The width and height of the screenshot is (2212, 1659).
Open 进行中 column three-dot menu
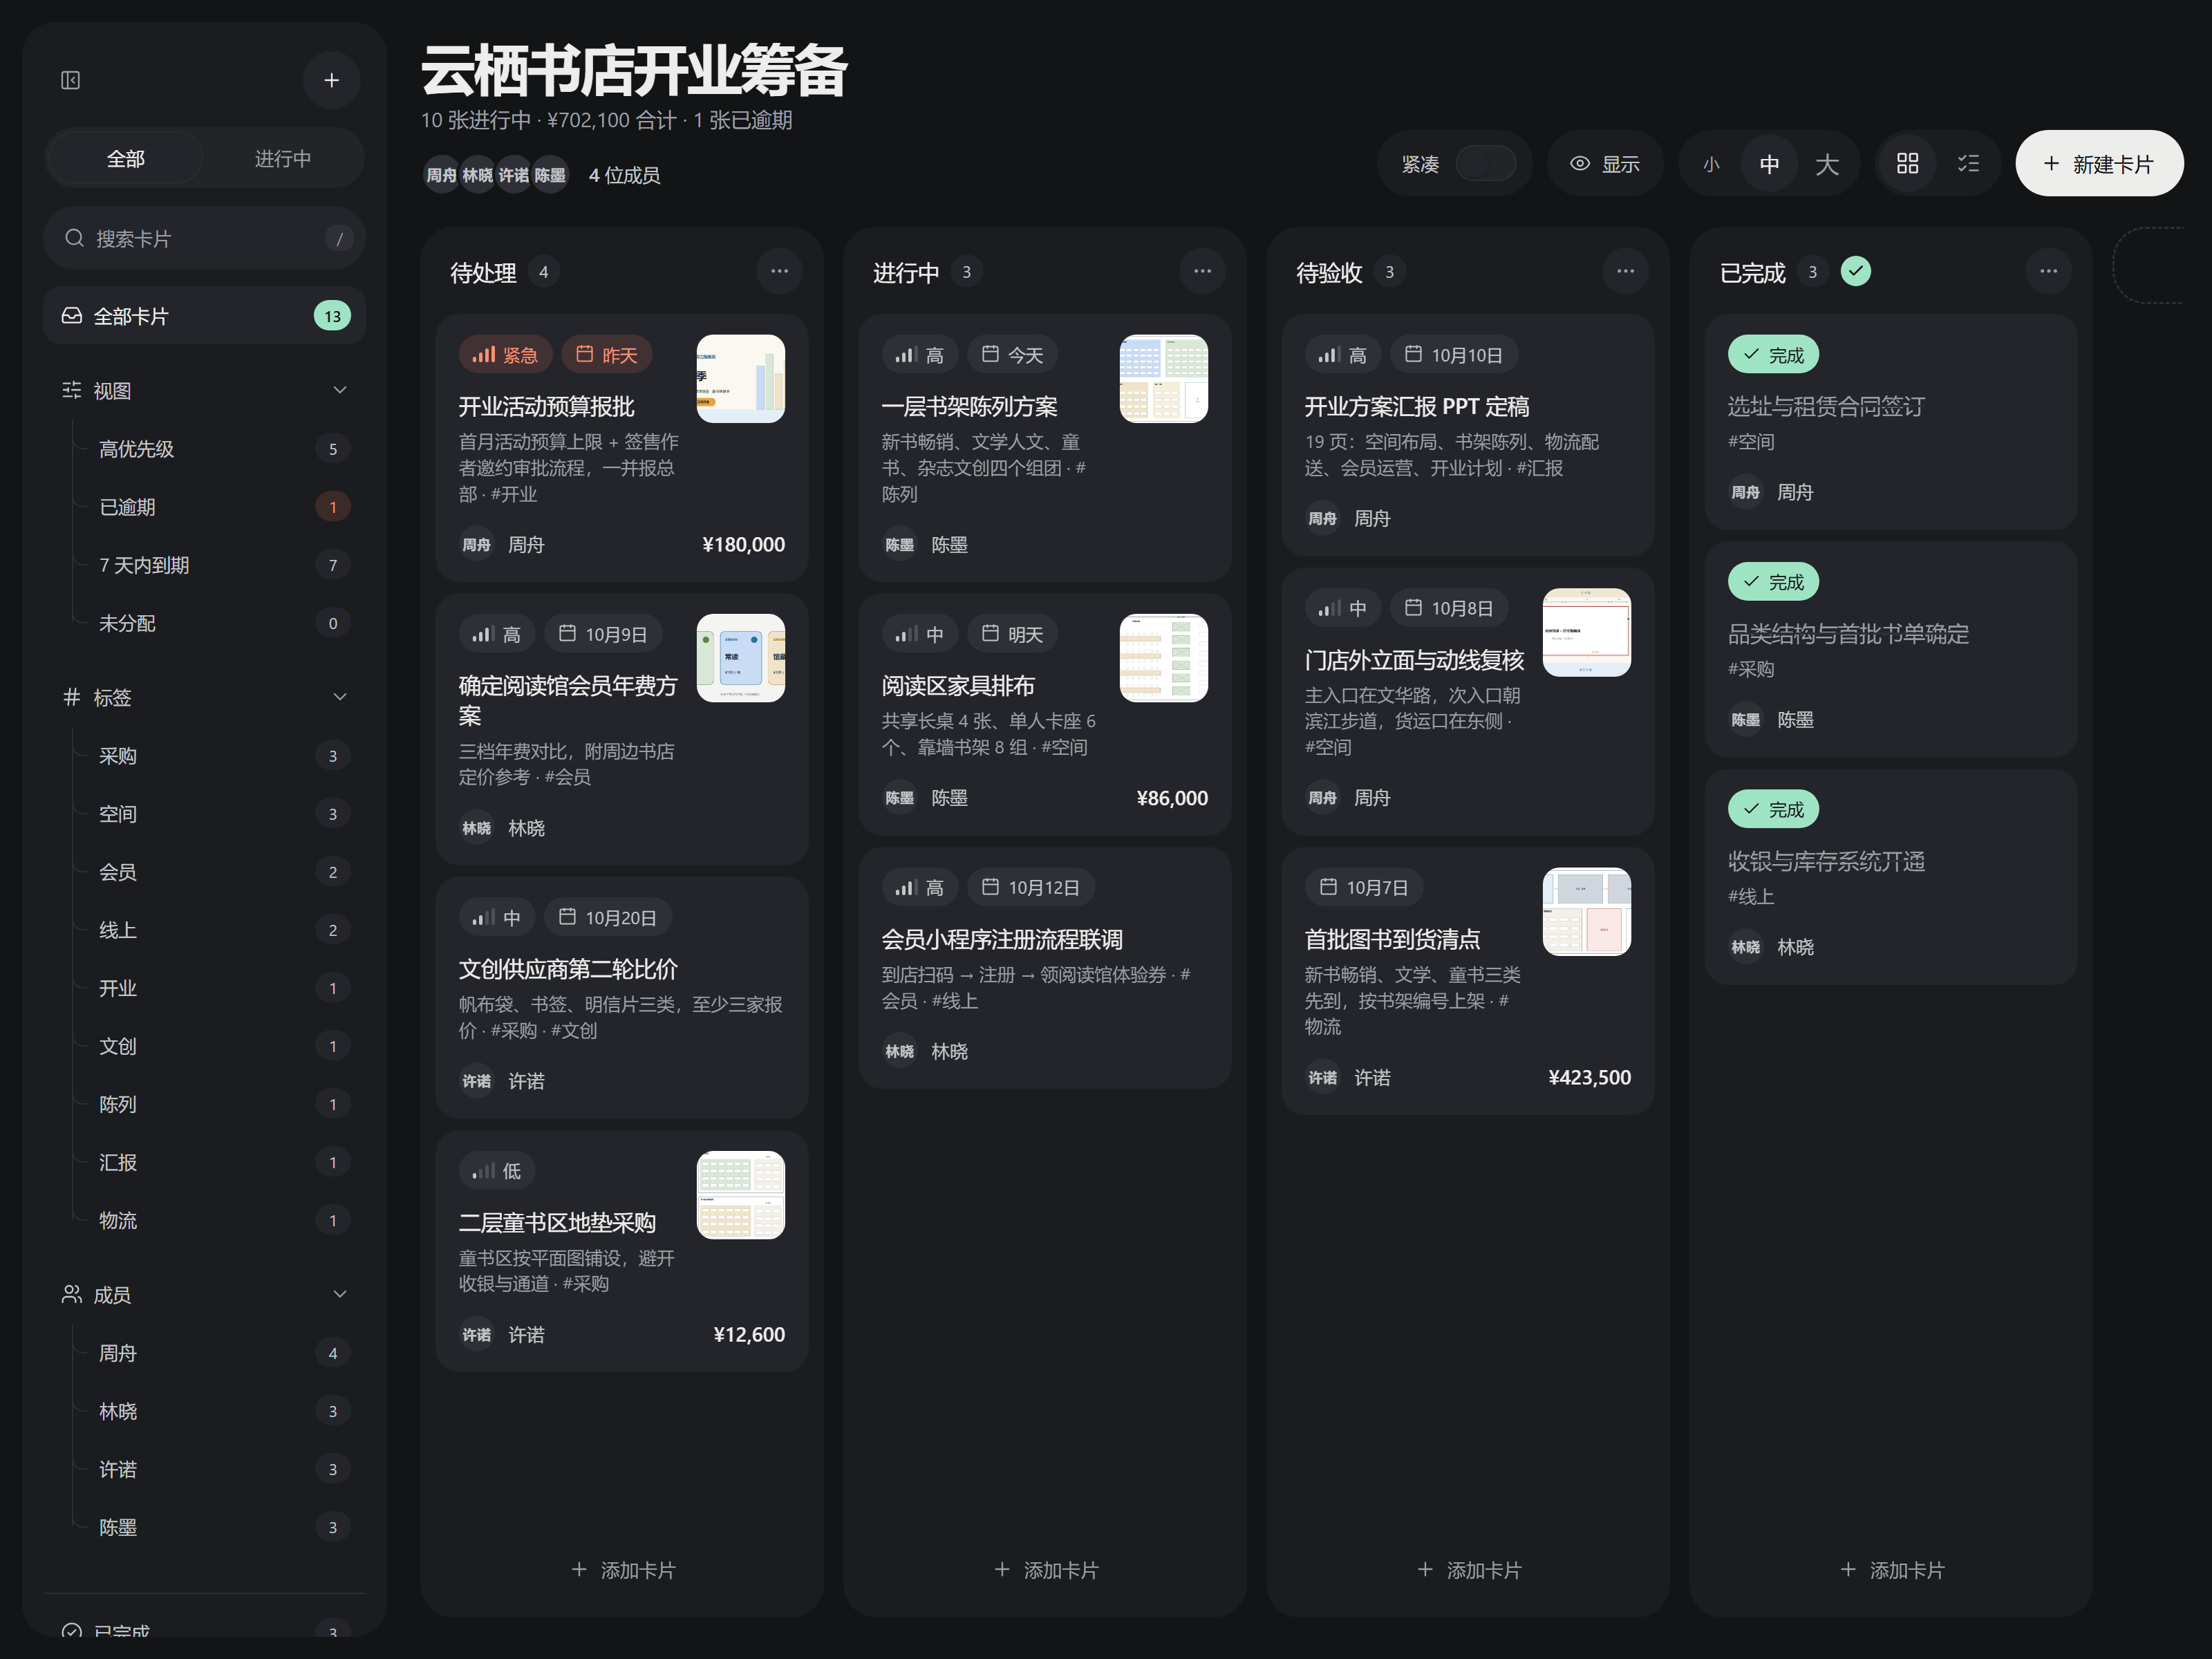[x=1202, y=271]
